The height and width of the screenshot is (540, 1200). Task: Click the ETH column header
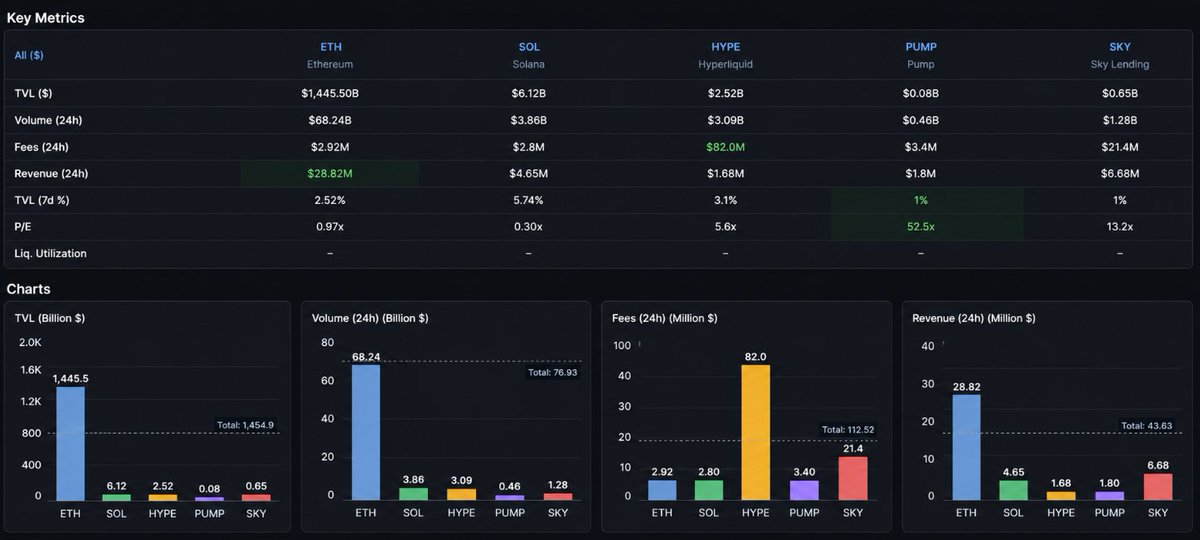pyautogui.click(x=330, y=47)
